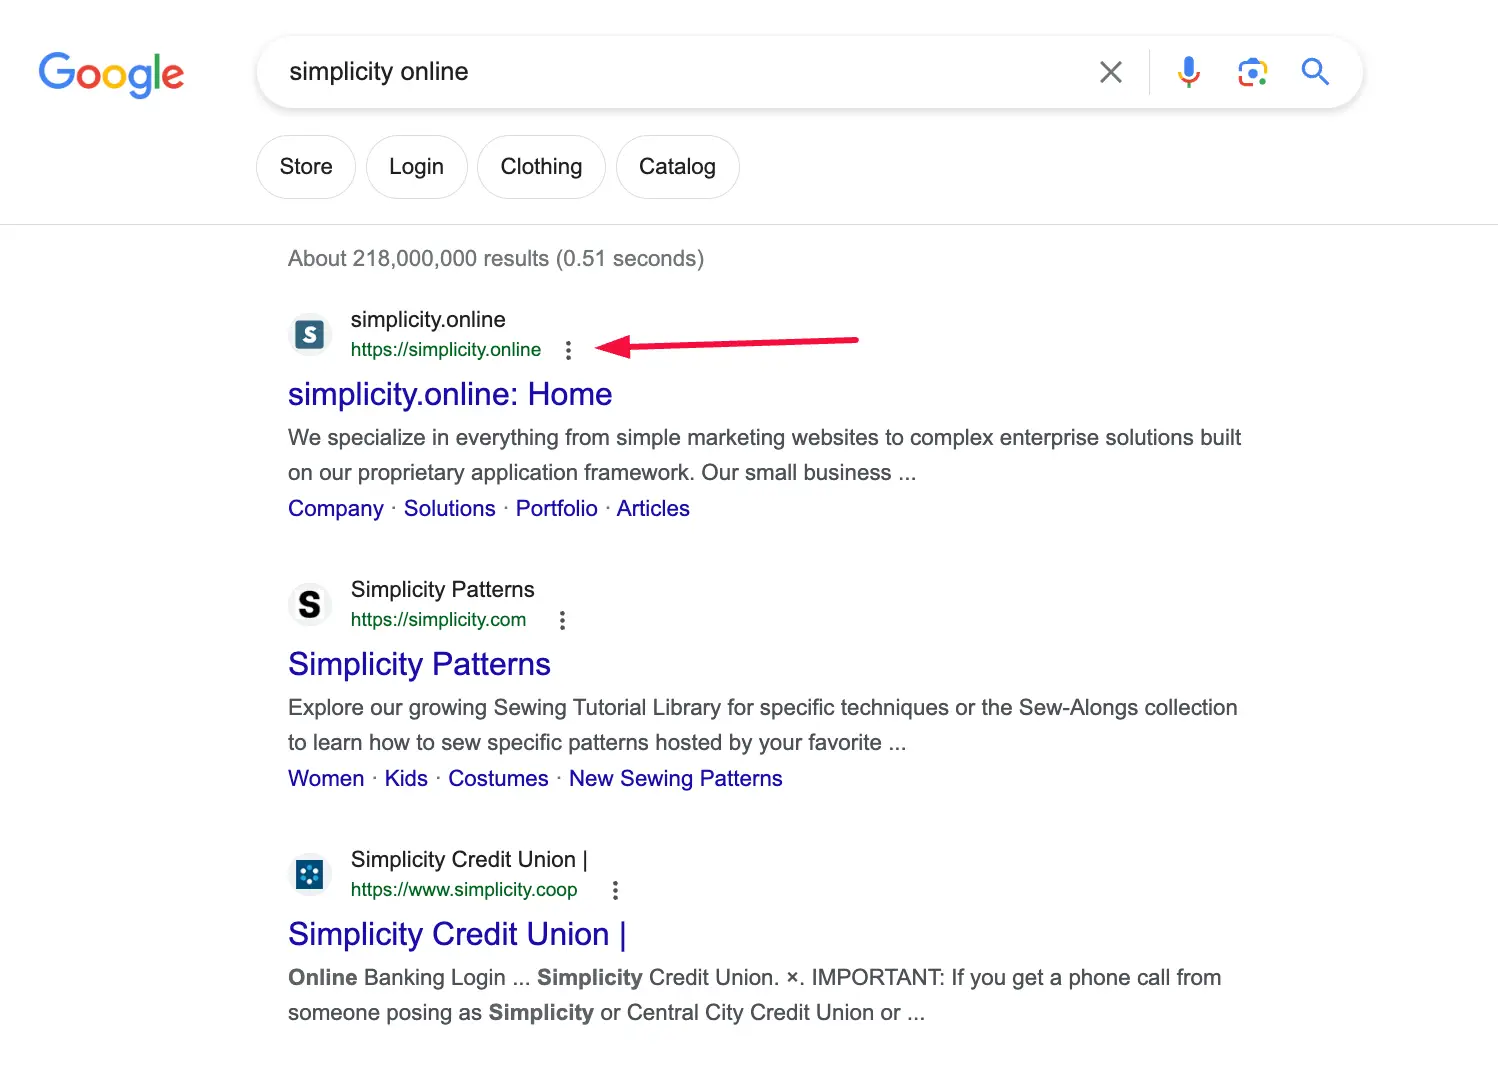Click the https://www.simplicity.coop URL text

pos(464,890)
